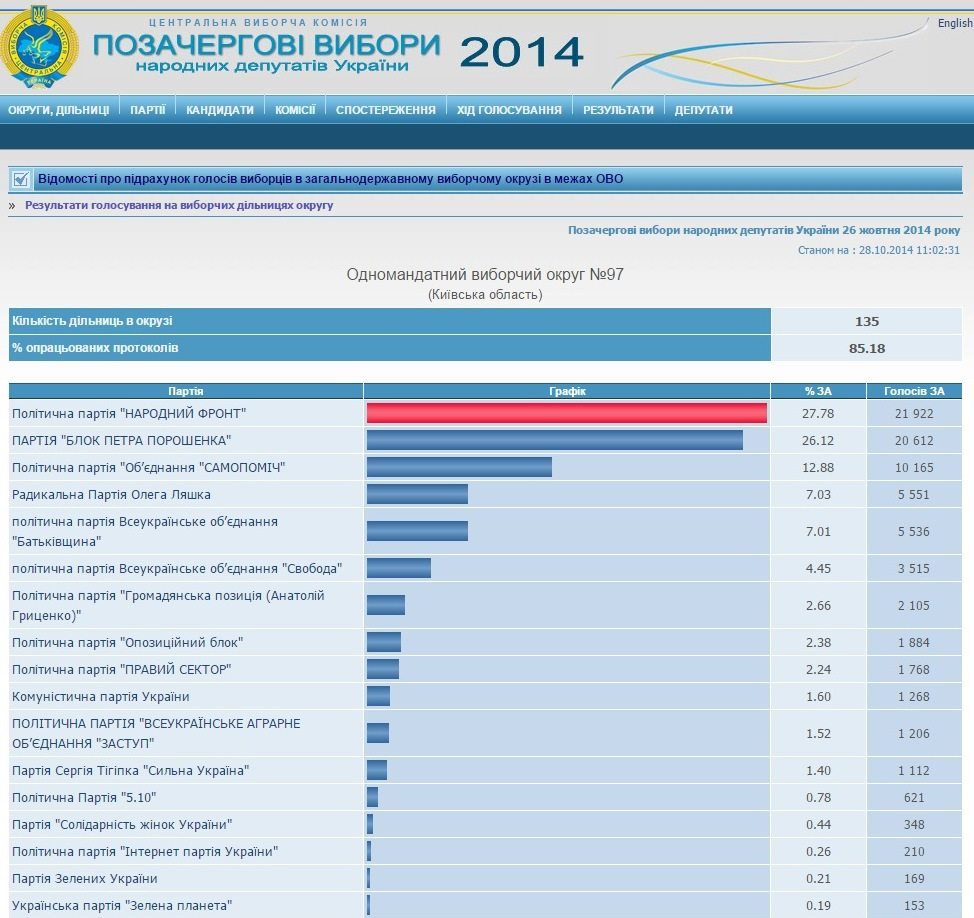The width and height of the screenshot is (974, 918).
Task: Click the 20 612 votes value
Action: coord(914,440)
